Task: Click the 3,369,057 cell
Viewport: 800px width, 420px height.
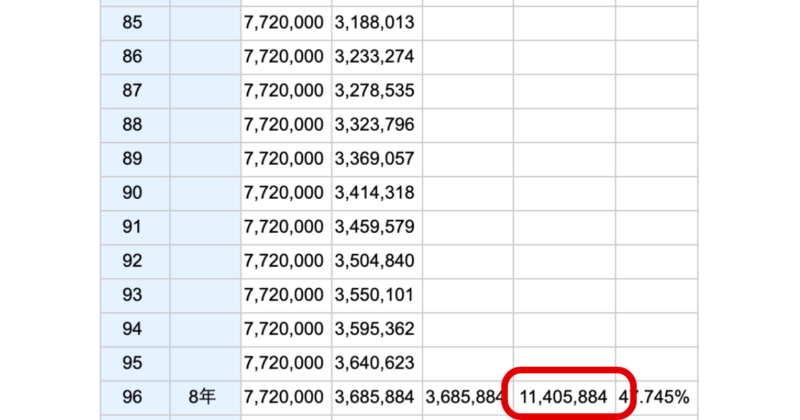Action: 374,158
